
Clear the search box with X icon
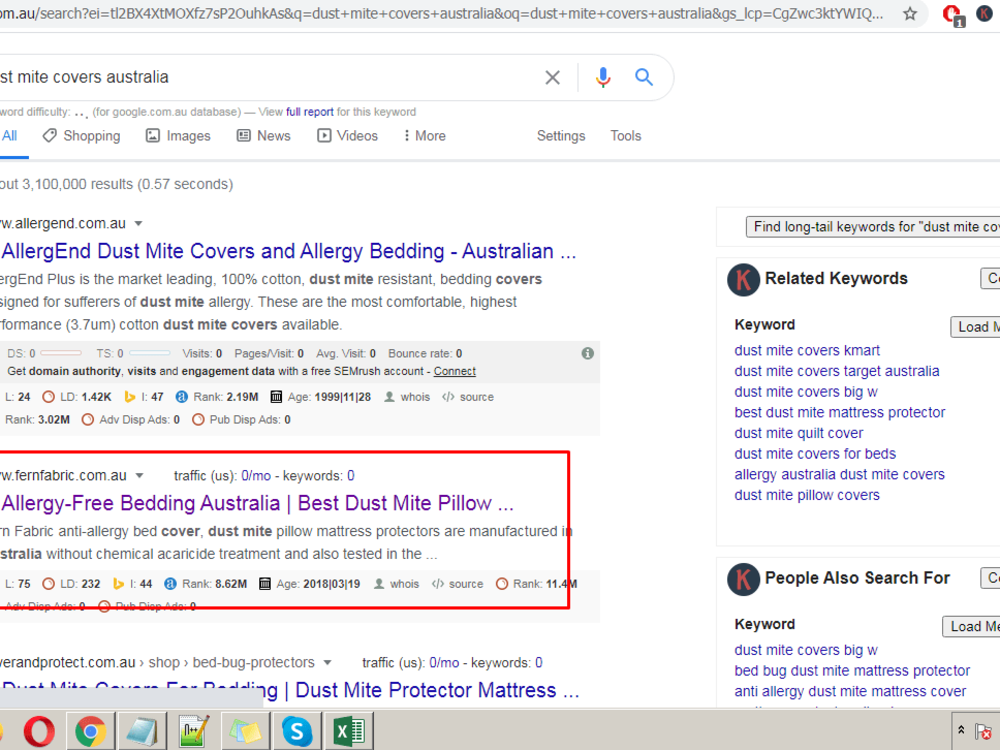[x=552, y=78]
